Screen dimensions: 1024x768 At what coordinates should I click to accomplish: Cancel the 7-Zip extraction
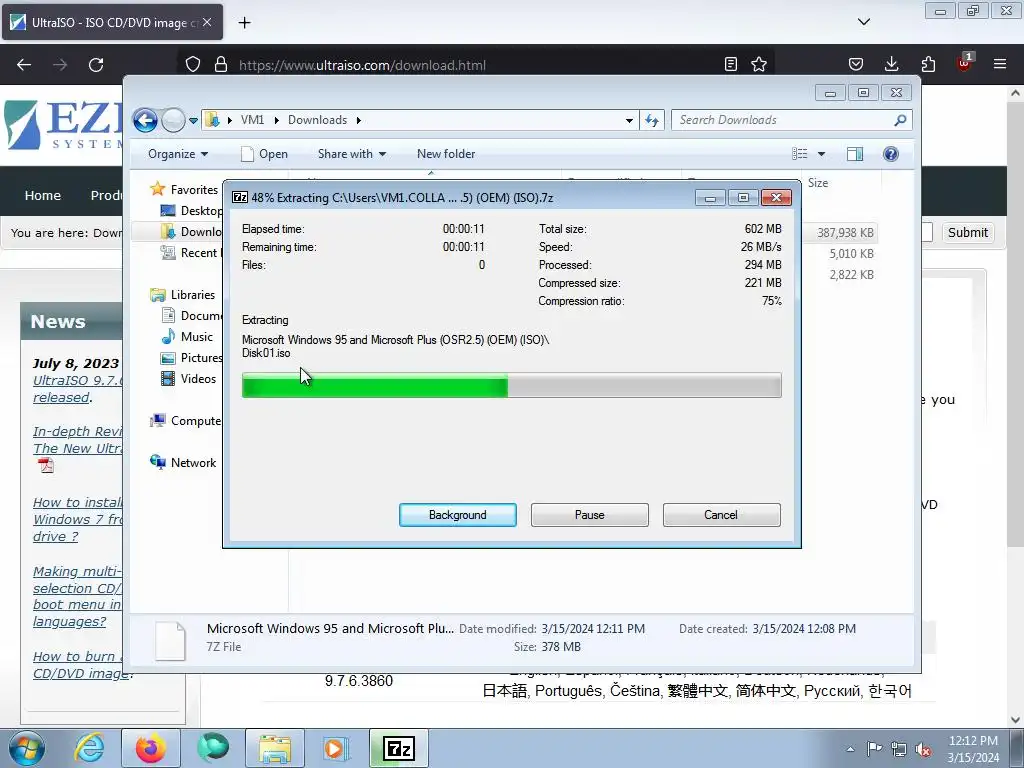coord(721,515)
